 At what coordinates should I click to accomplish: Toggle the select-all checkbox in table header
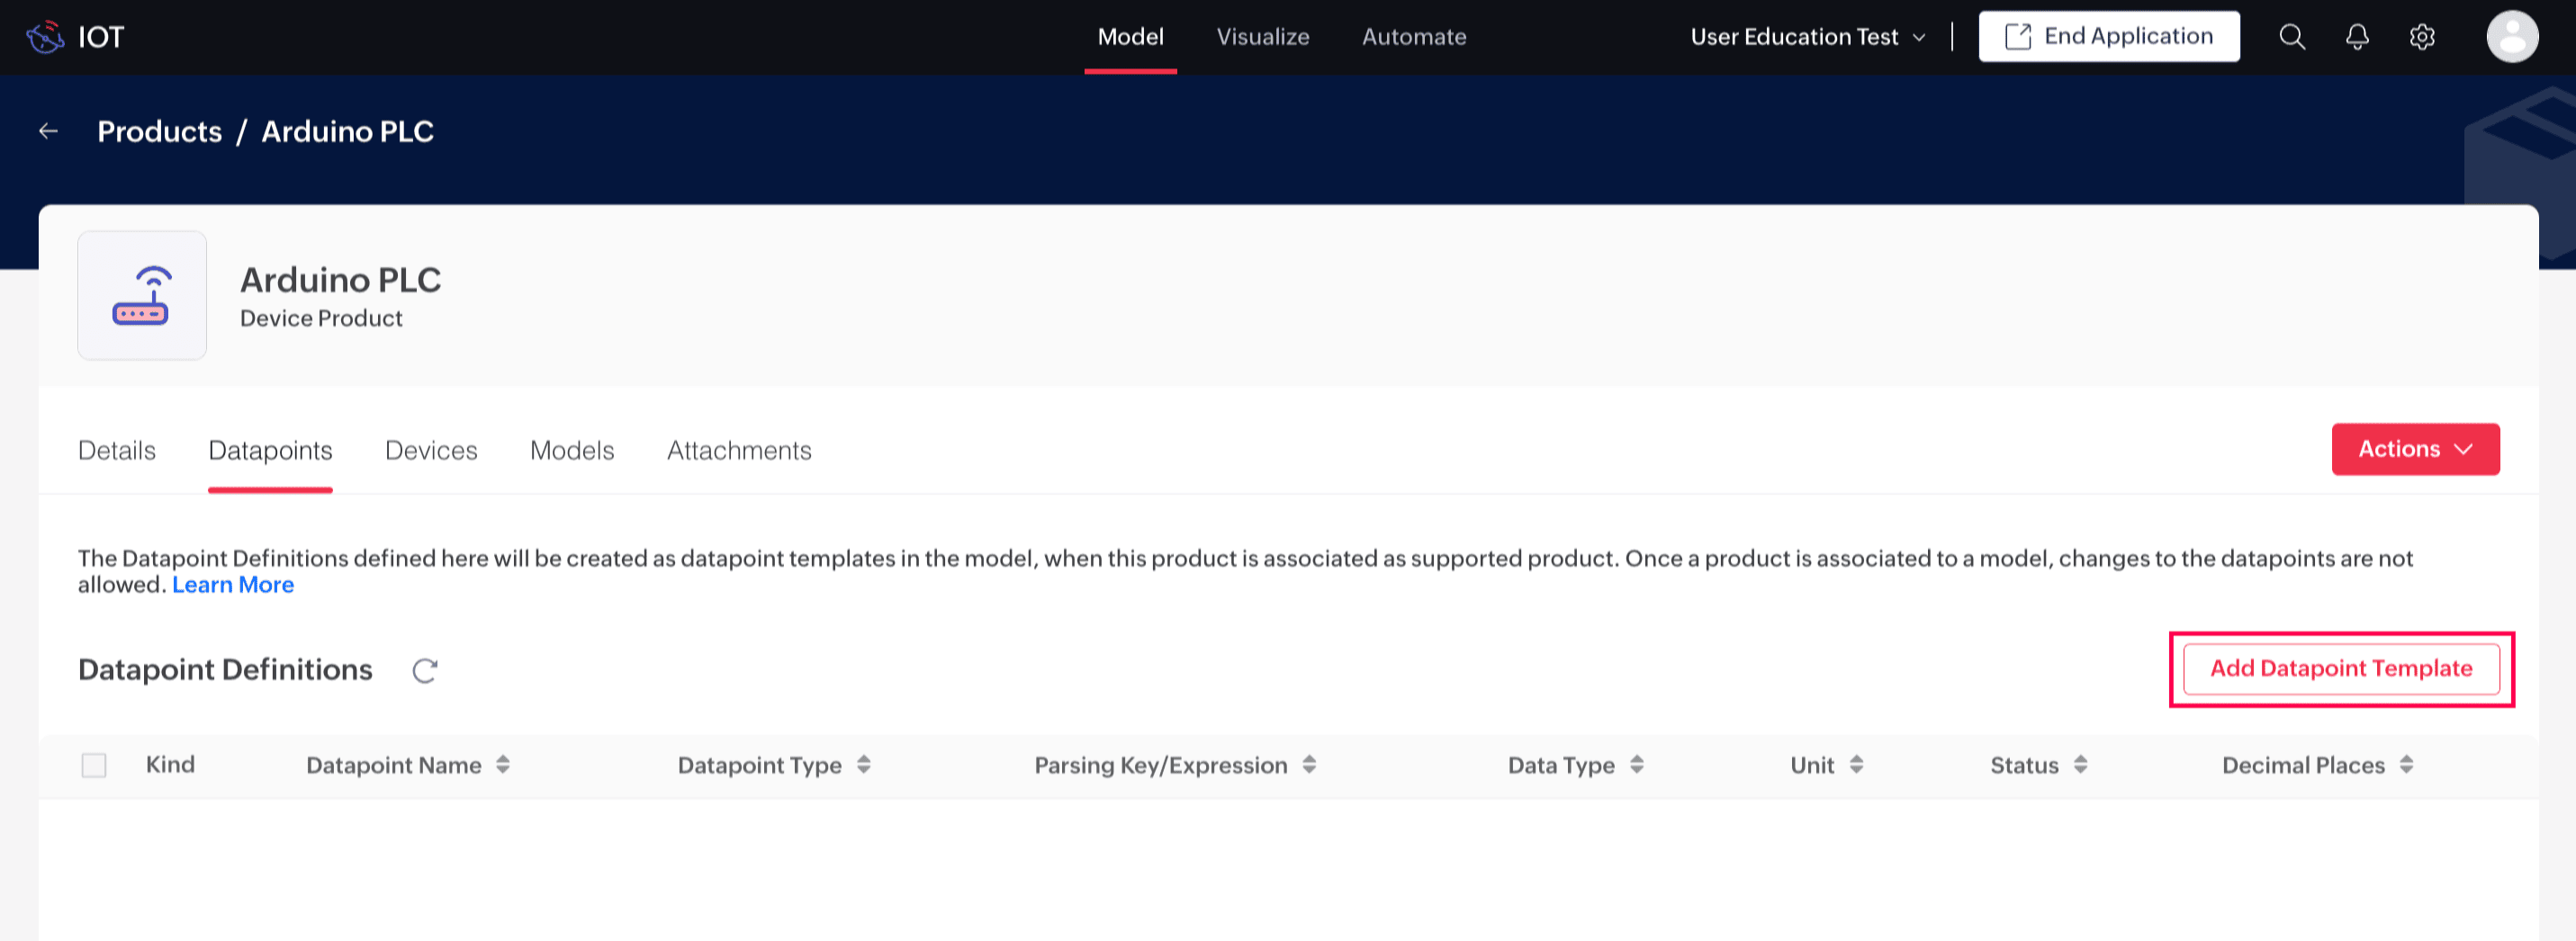pyautogui.click(x=94, y=765)
